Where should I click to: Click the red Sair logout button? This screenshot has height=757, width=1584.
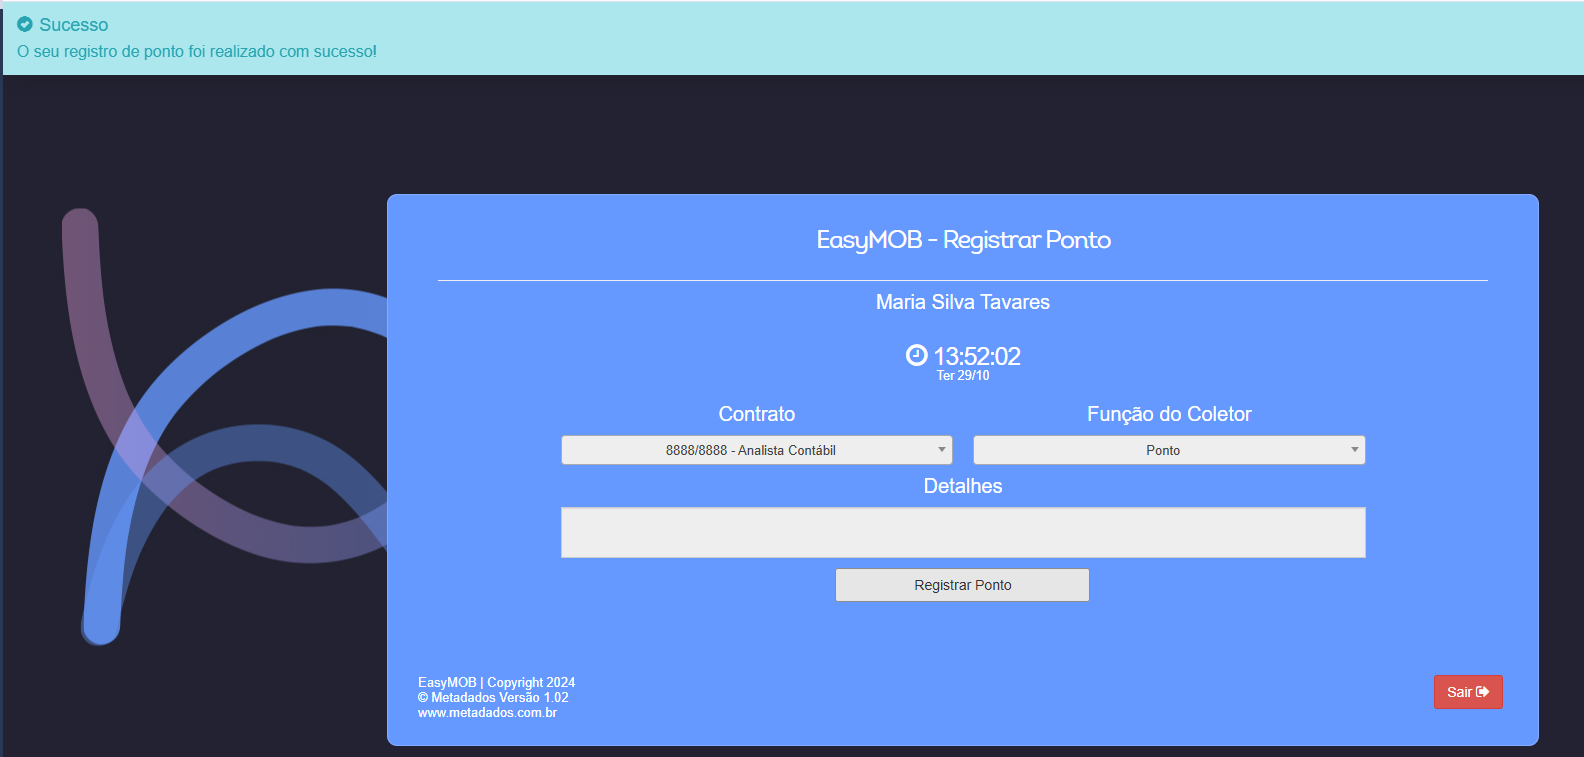point(1468,692)
